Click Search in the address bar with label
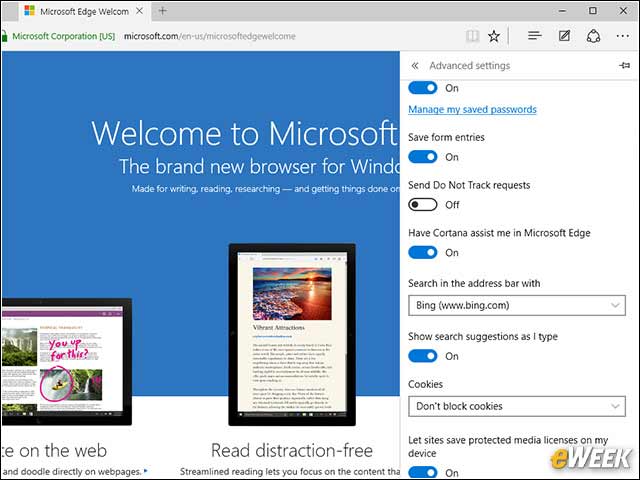The height and width of the screenshot is (480, 640). (x=474, y=283)
